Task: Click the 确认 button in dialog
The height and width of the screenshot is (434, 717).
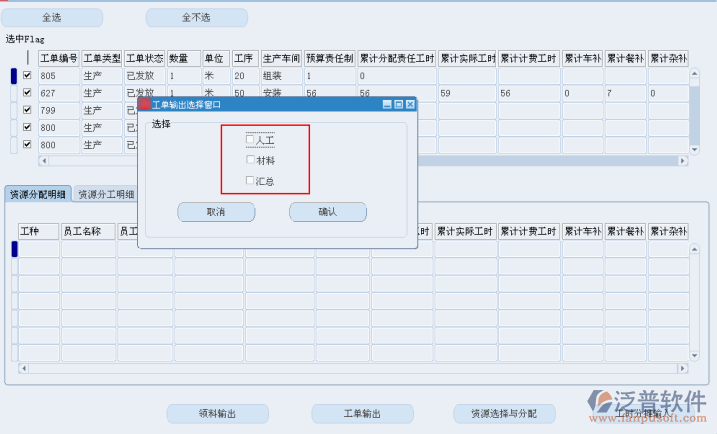Action: [x=327, y=212]
